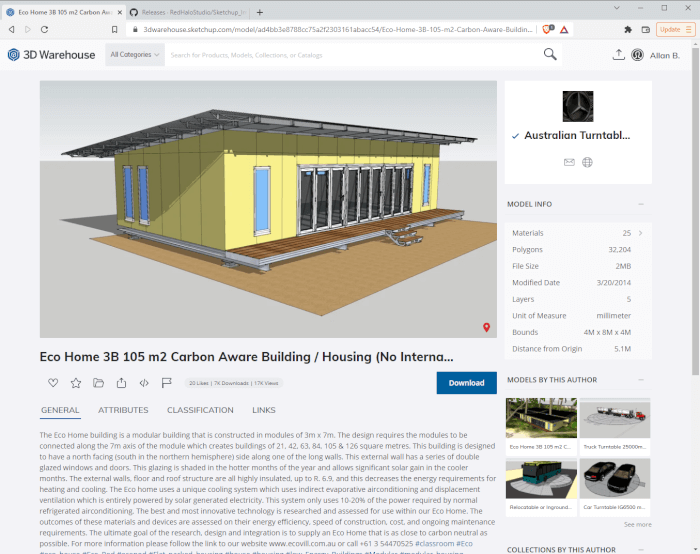Open the Classification tab
Image resolution: width=700 pixels, height=554 pixels.
[200, 410]
